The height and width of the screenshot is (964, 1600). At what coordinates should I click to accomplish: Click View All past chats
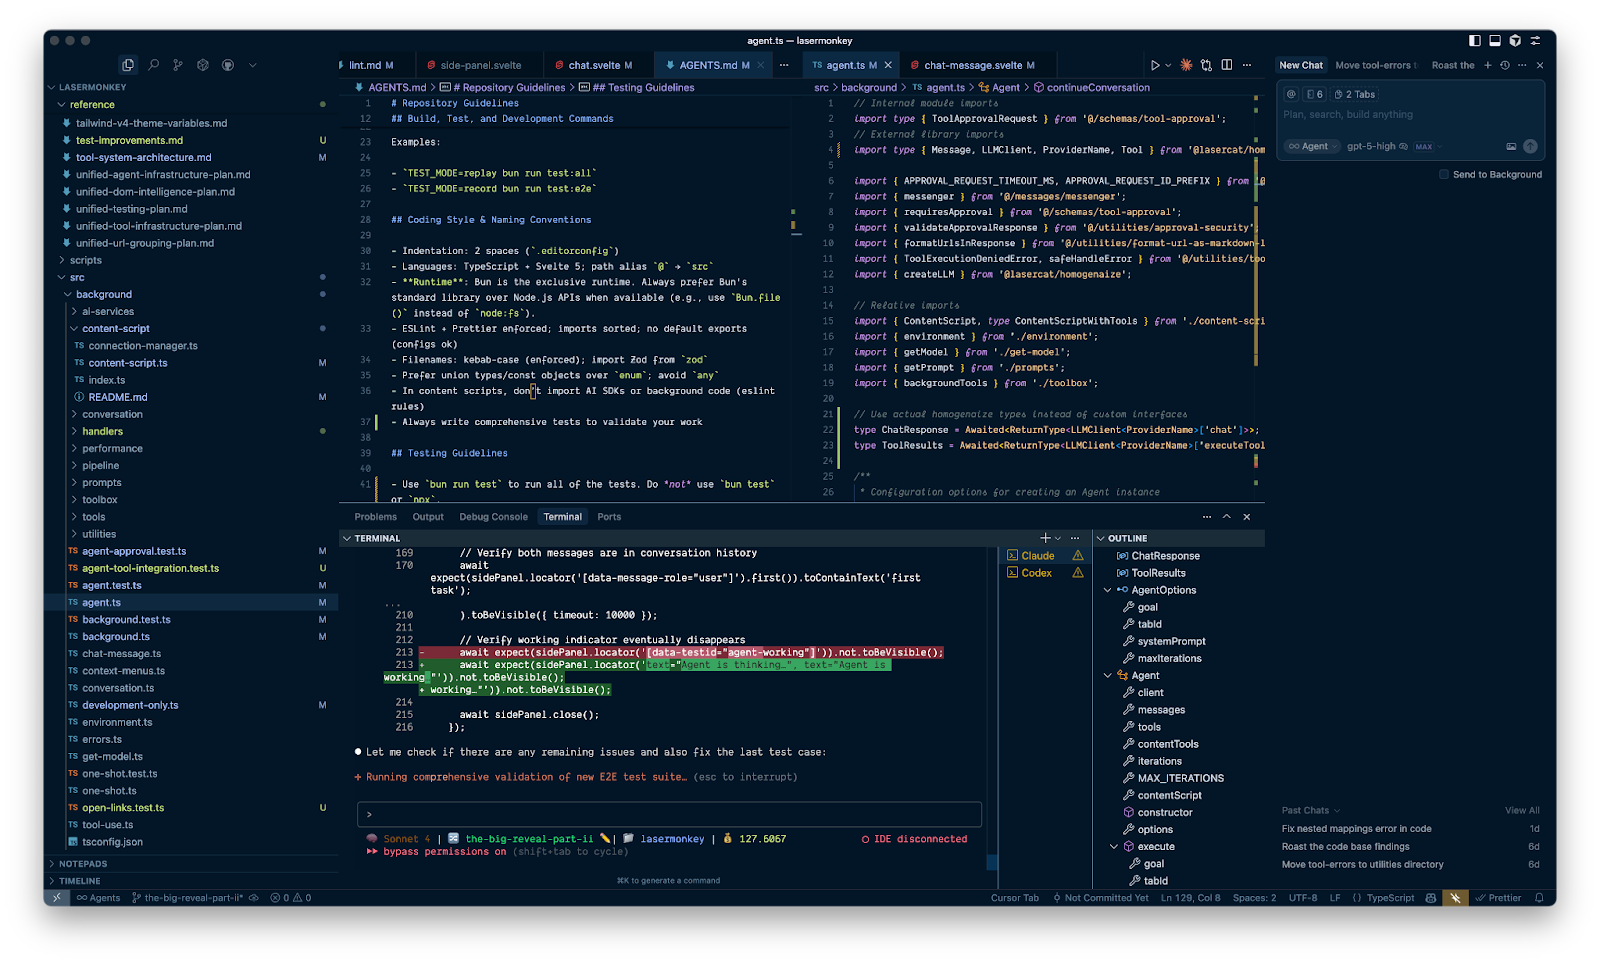(x=1522, y=810)
